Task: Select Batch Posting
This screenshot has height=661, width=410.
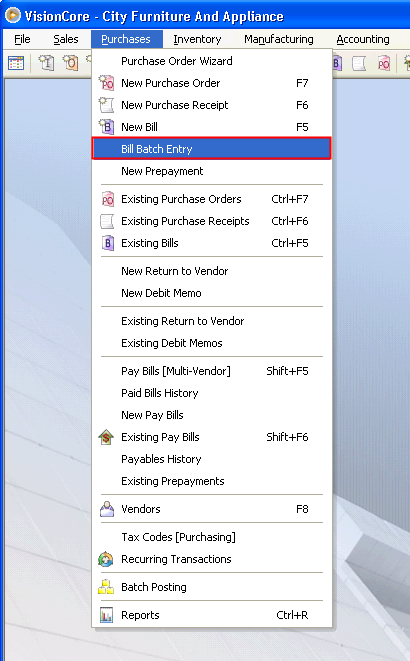Action: coord(212,587)
